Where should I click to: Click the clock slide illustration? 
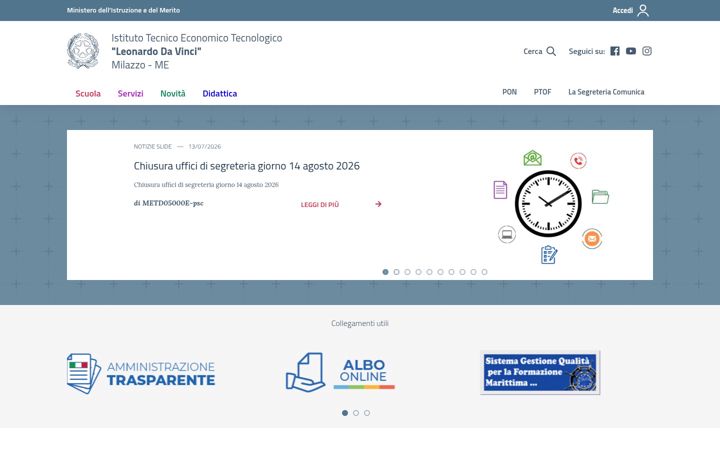tap(551, 207)
